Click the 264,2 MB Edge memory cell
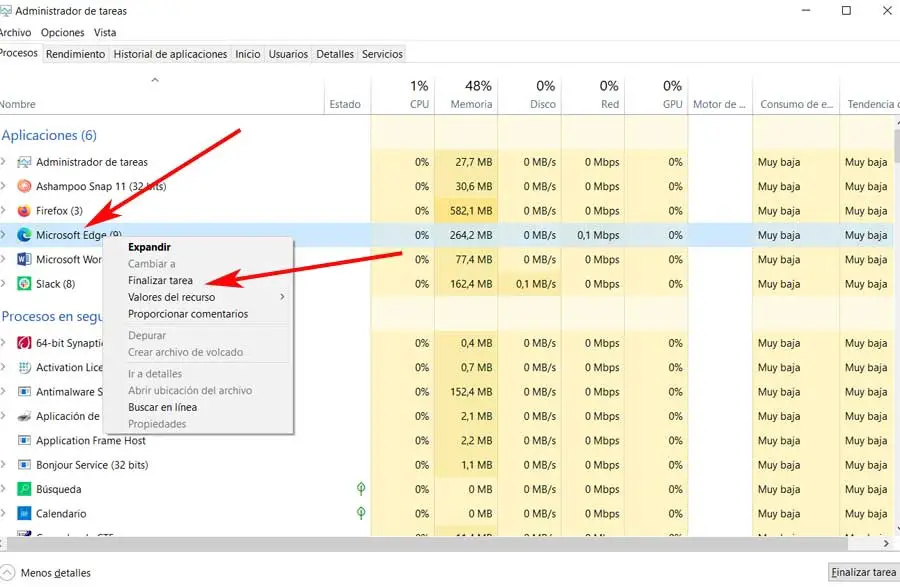The image size is (900, 587). pyautogui.click(x=466, y=235)
